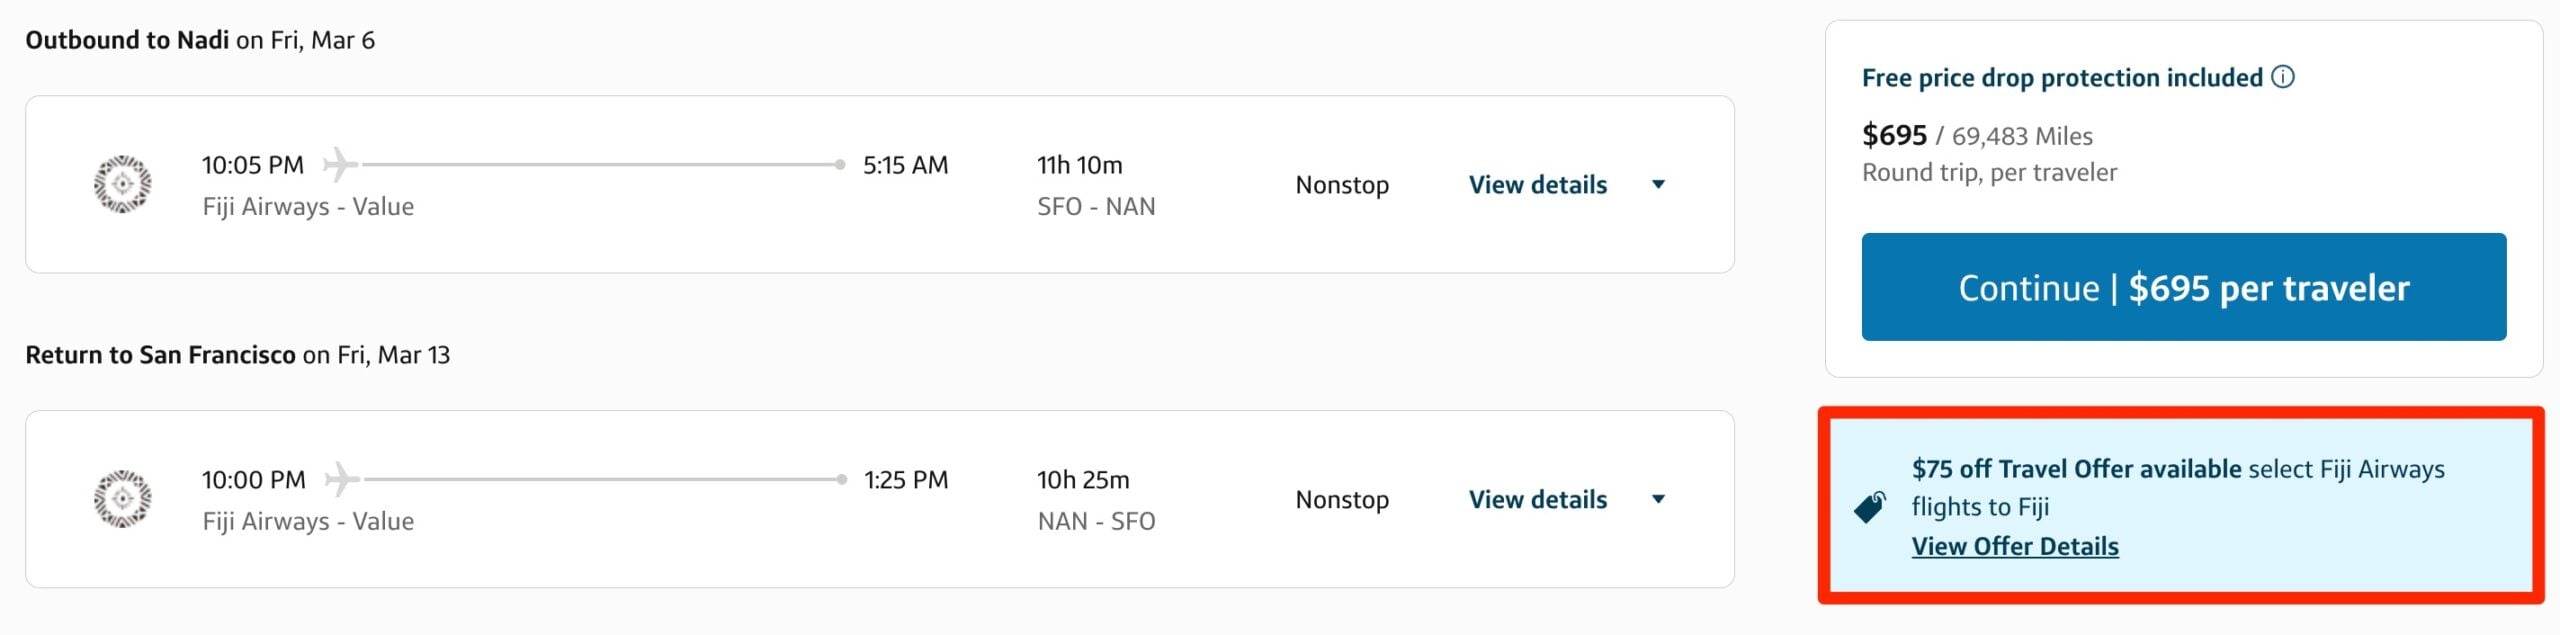Screen dimensions: 2560x635
Task: Click the outbound flight duration progress line
Action: [600, 164]
